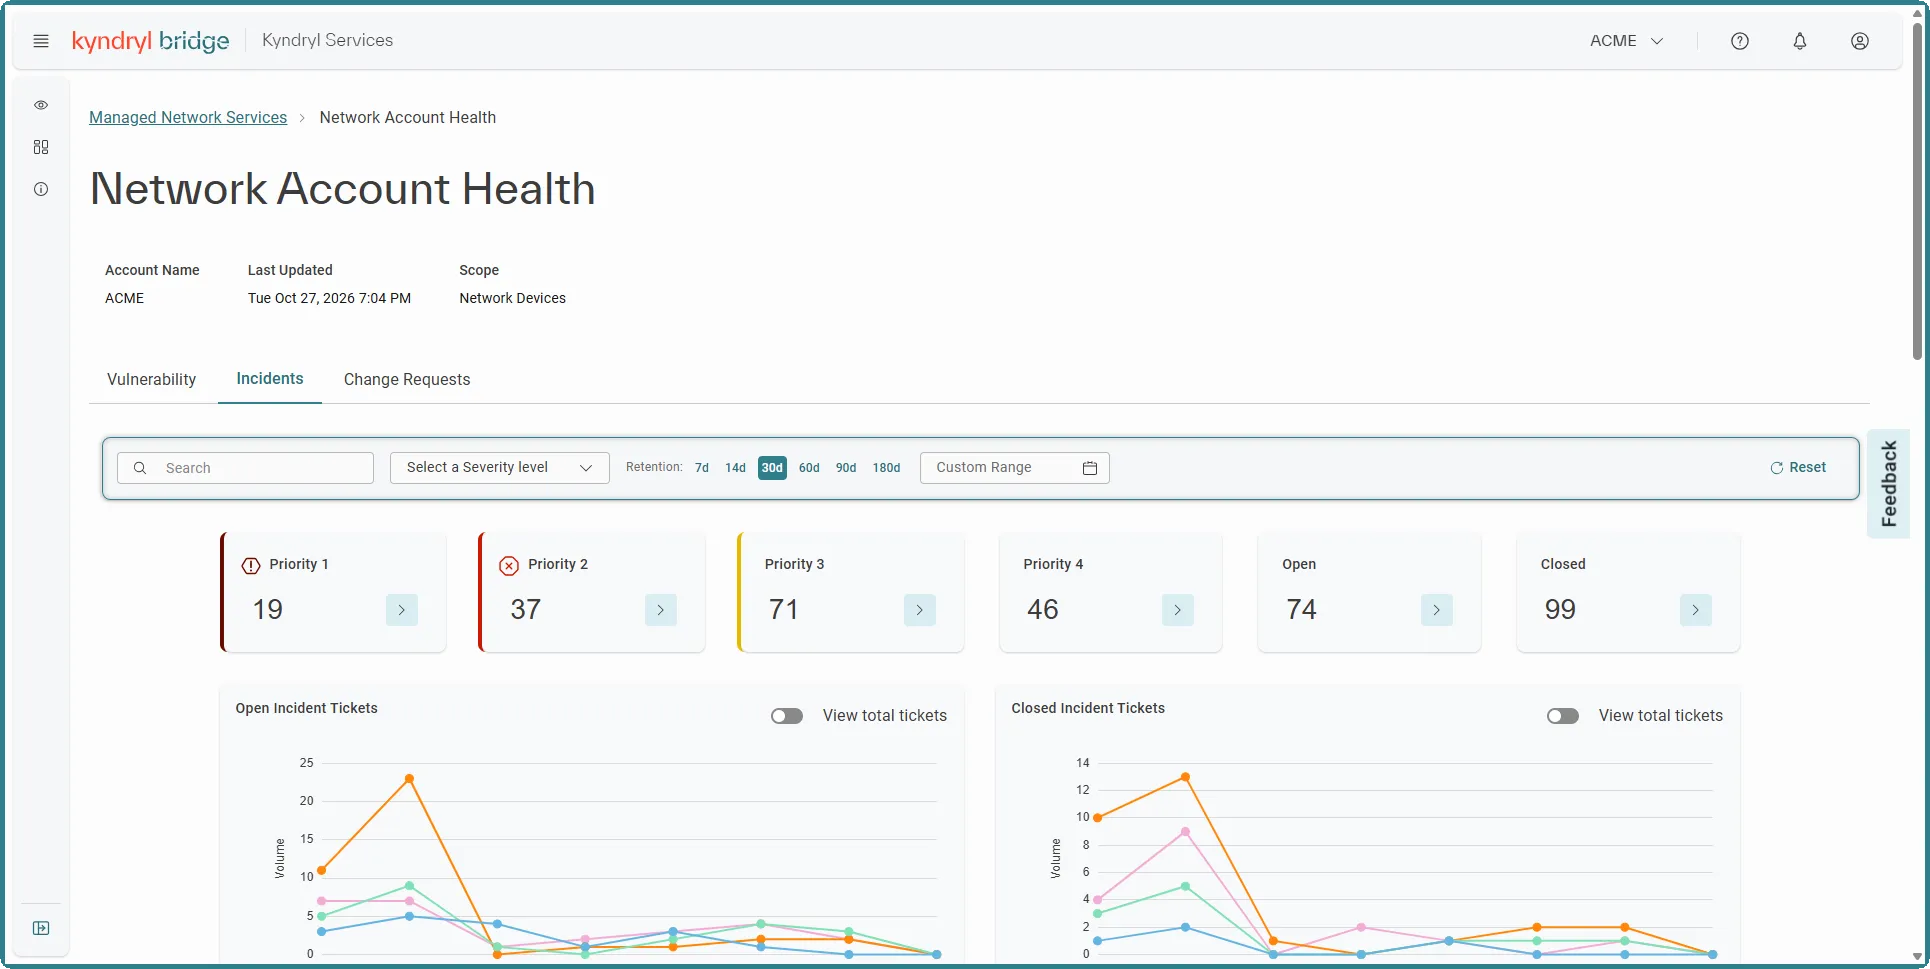Open the notifications bell
This screenshot has width=1930, height=969.
pyautogui.click(x=1800, y=41)
